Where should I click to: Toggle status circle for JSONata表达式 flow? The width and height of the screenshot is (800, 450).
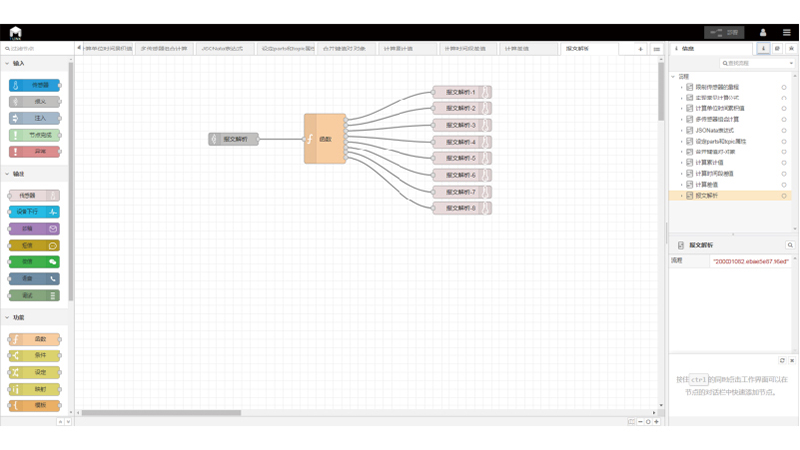[x=784, y=131]
